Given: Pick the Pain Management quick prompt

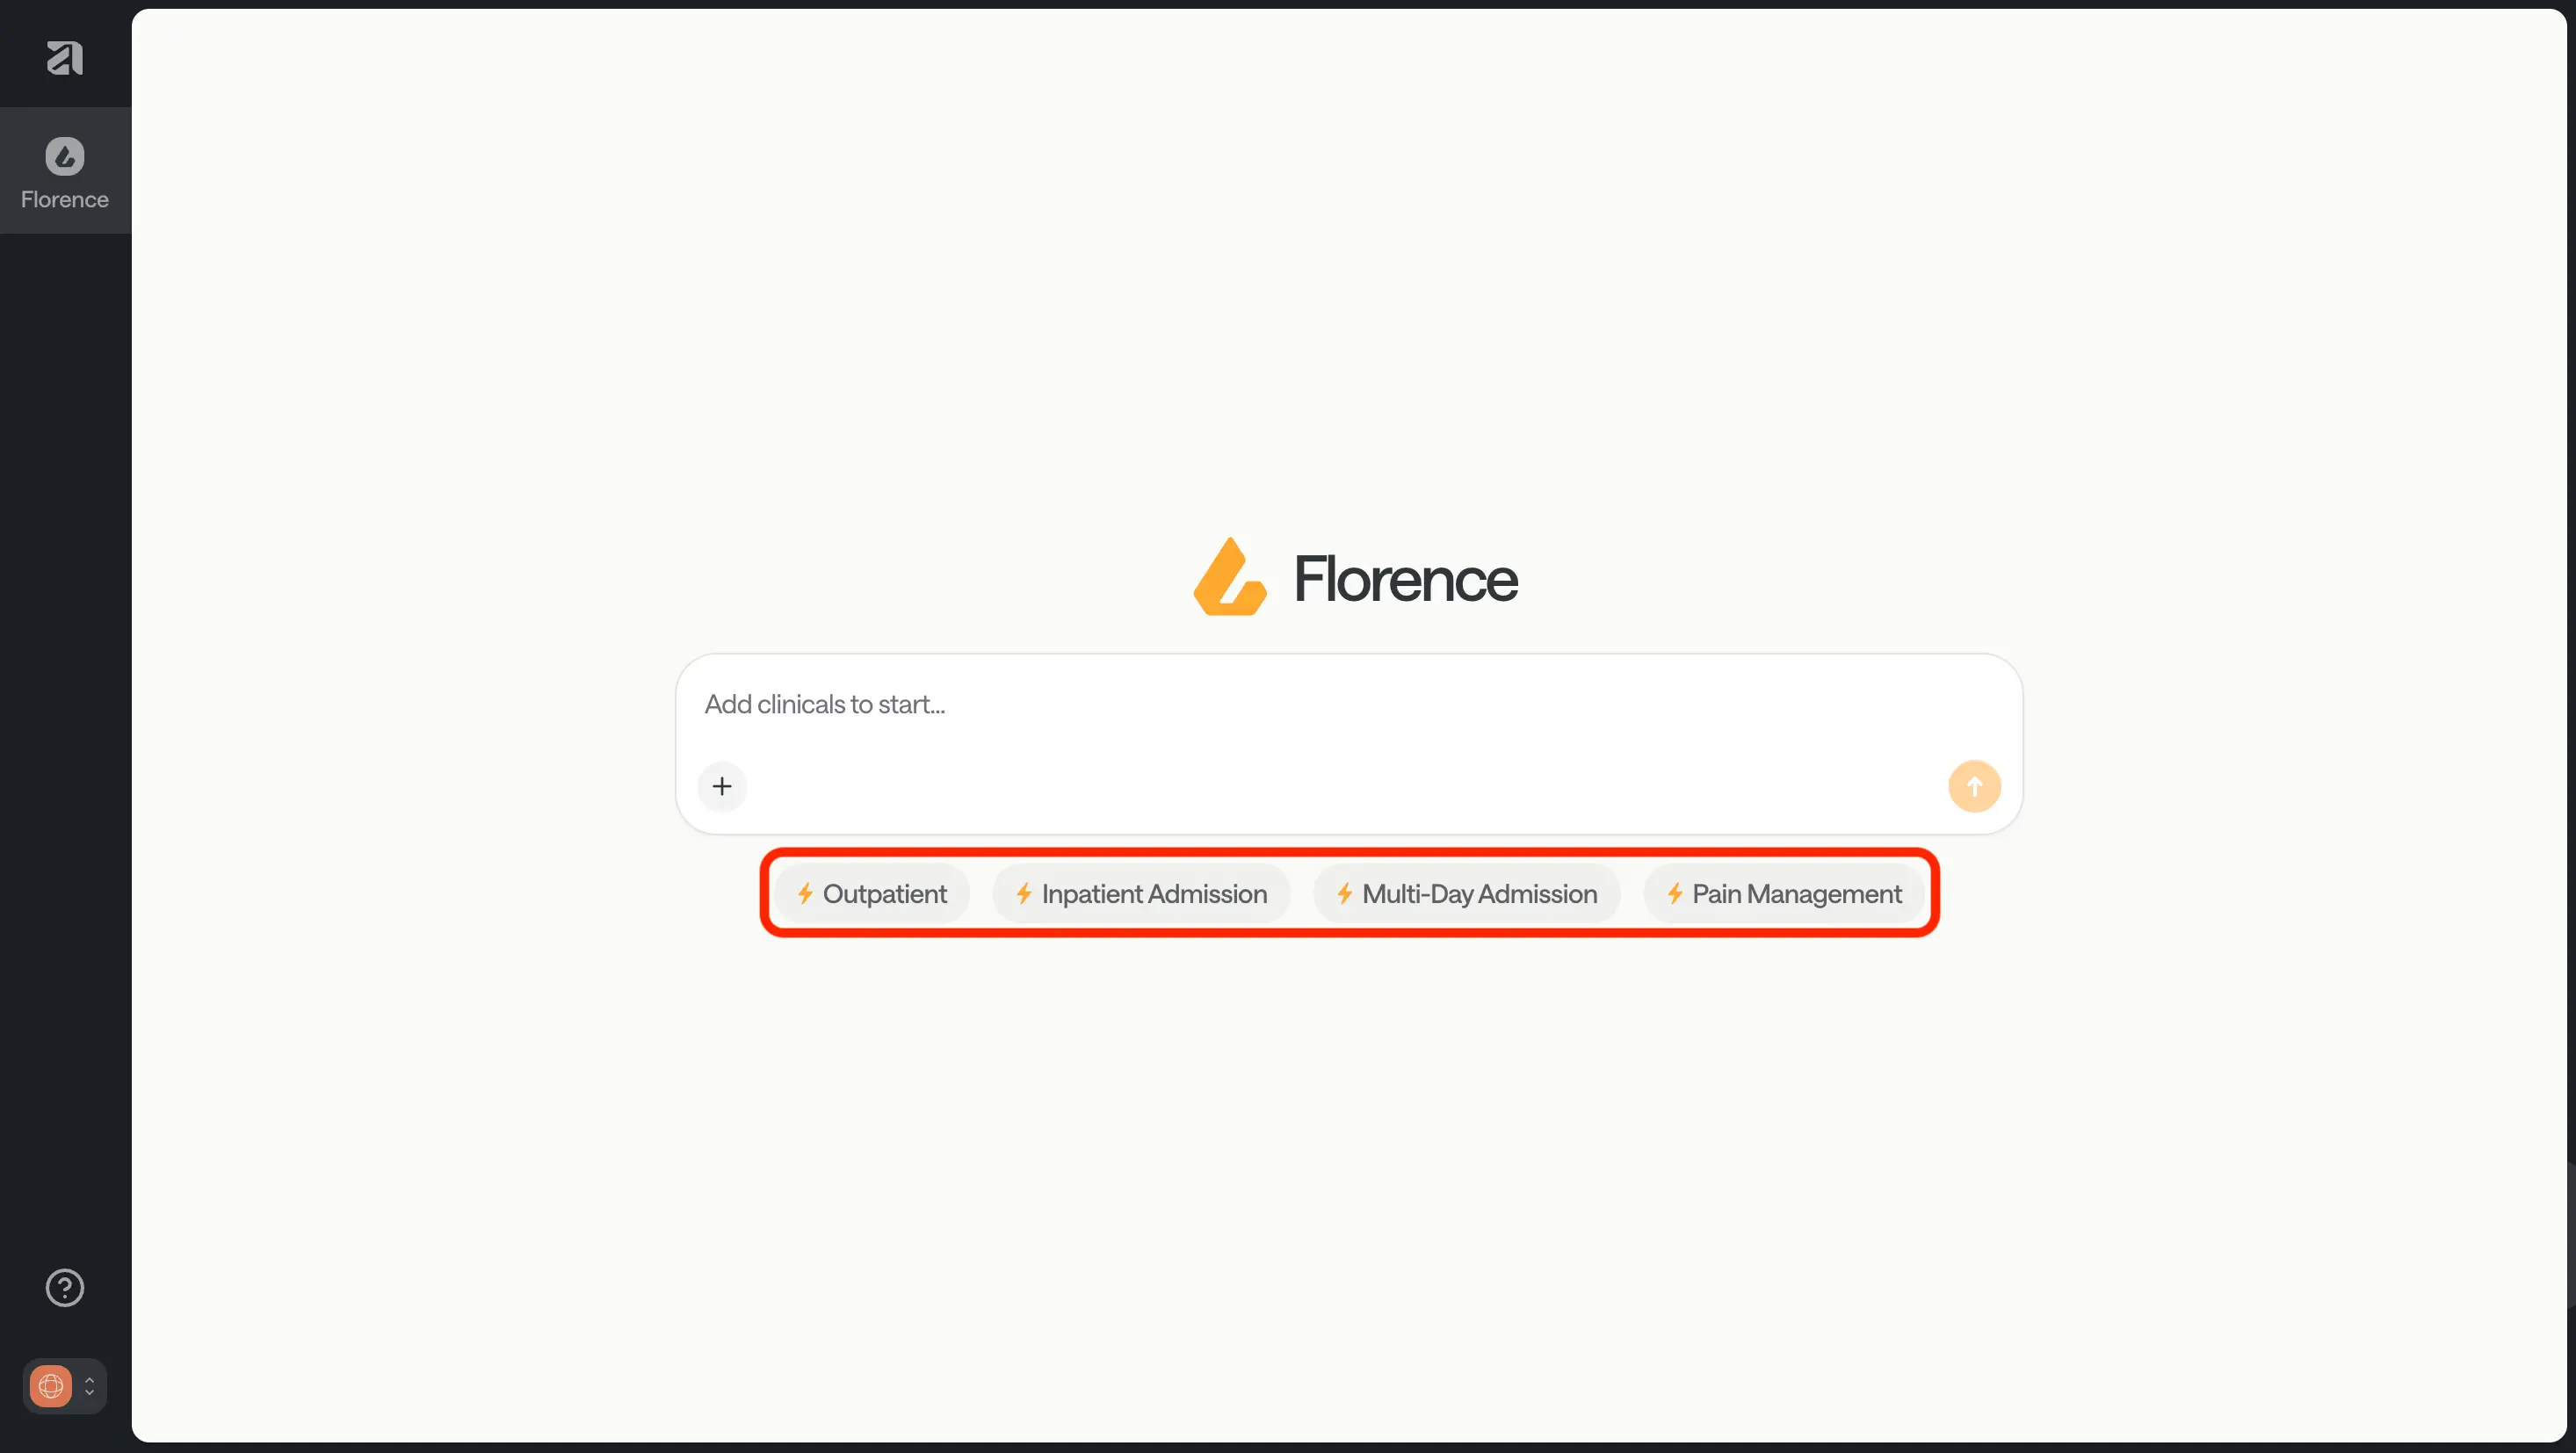Looking at the screenshot, I should coord(1796,894).
